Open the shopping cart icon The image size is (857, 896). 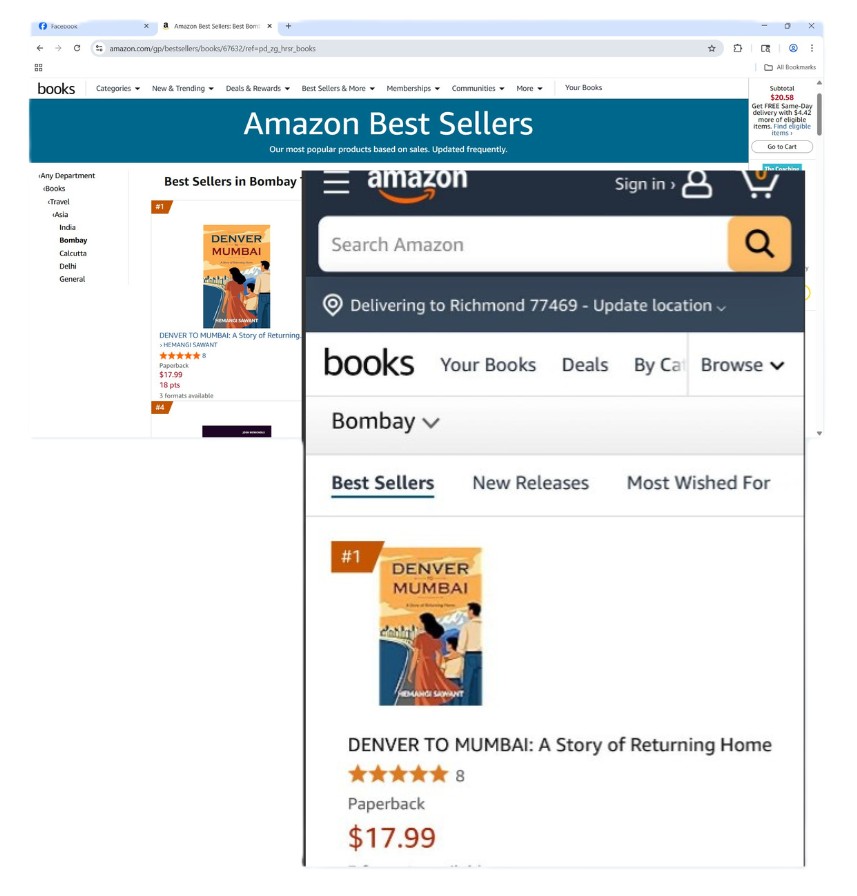coord(760,184)
